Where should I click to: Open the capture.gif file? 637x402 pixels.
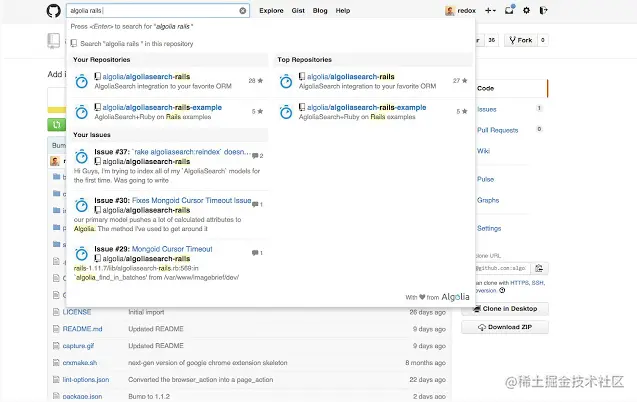point(78,346)
